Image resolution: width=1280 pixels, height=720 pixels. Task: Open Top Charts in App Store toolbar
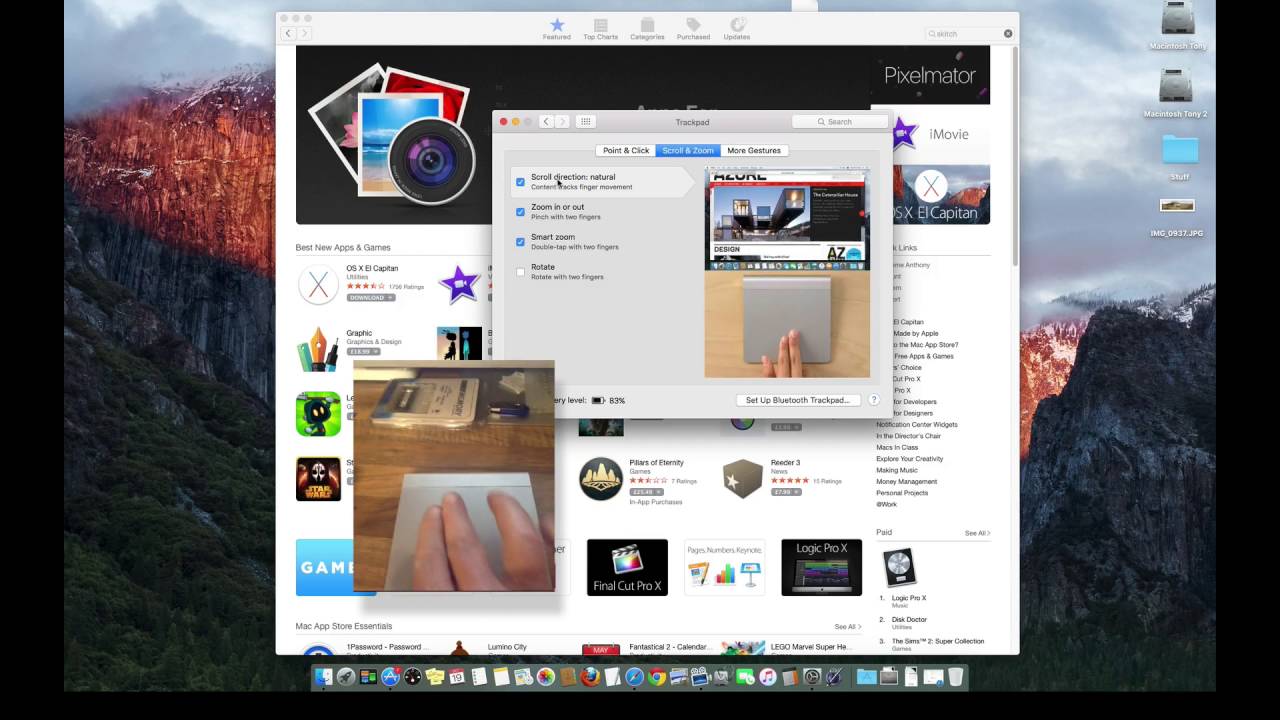[x=600, y=28]
